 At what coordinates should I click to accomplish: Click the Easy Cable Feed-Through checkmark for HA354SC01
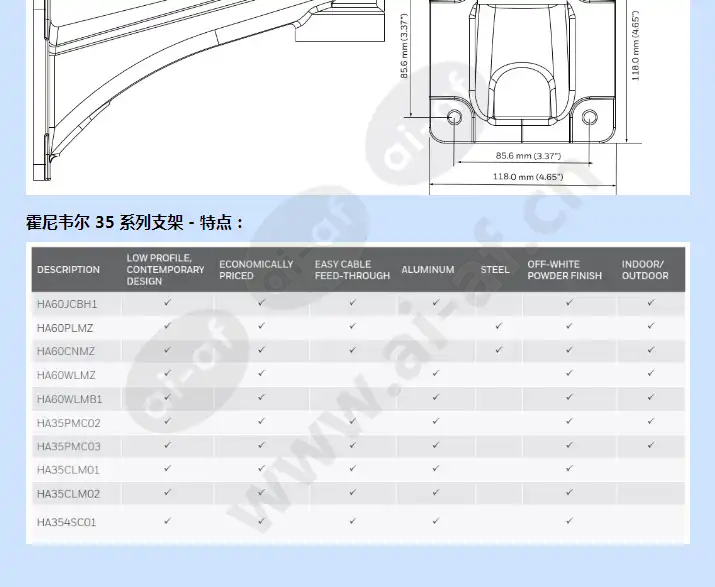[352, 520]
